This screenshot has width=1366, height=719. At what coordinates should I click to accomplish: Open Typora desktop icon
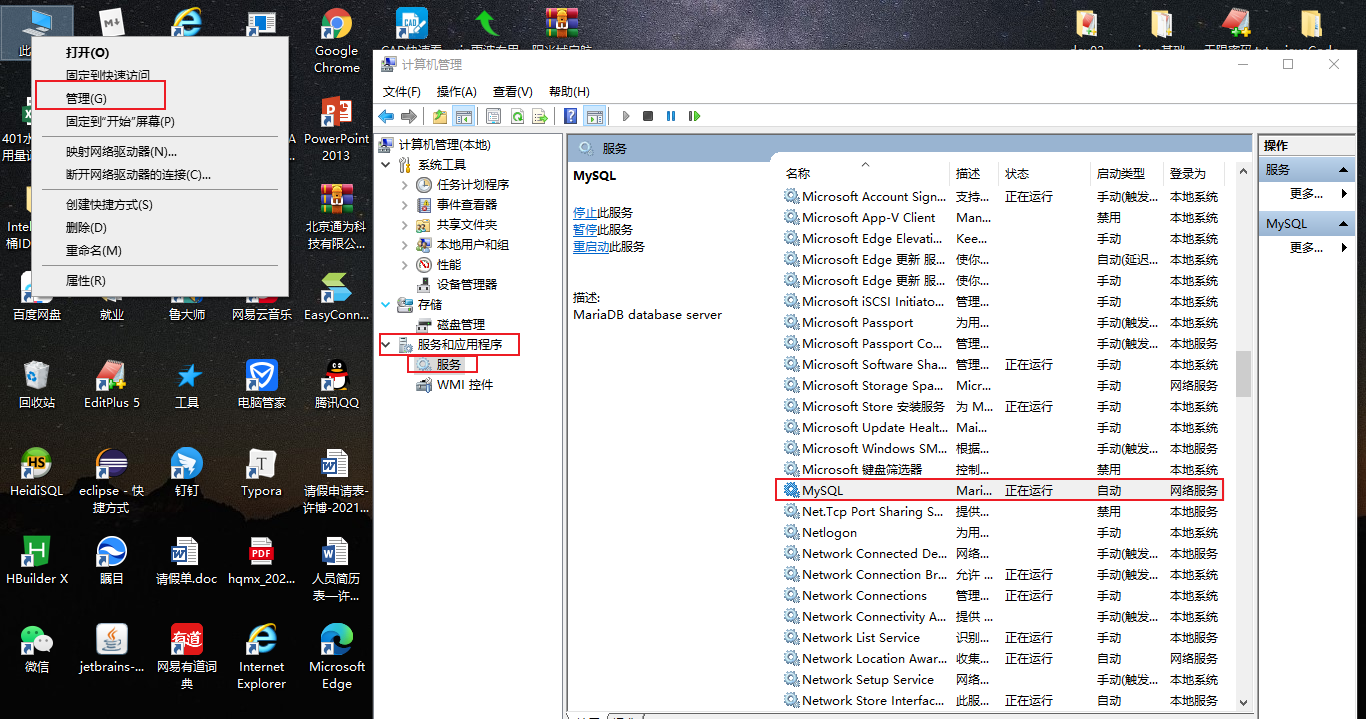pyautogui.click(x=261, y=472)
